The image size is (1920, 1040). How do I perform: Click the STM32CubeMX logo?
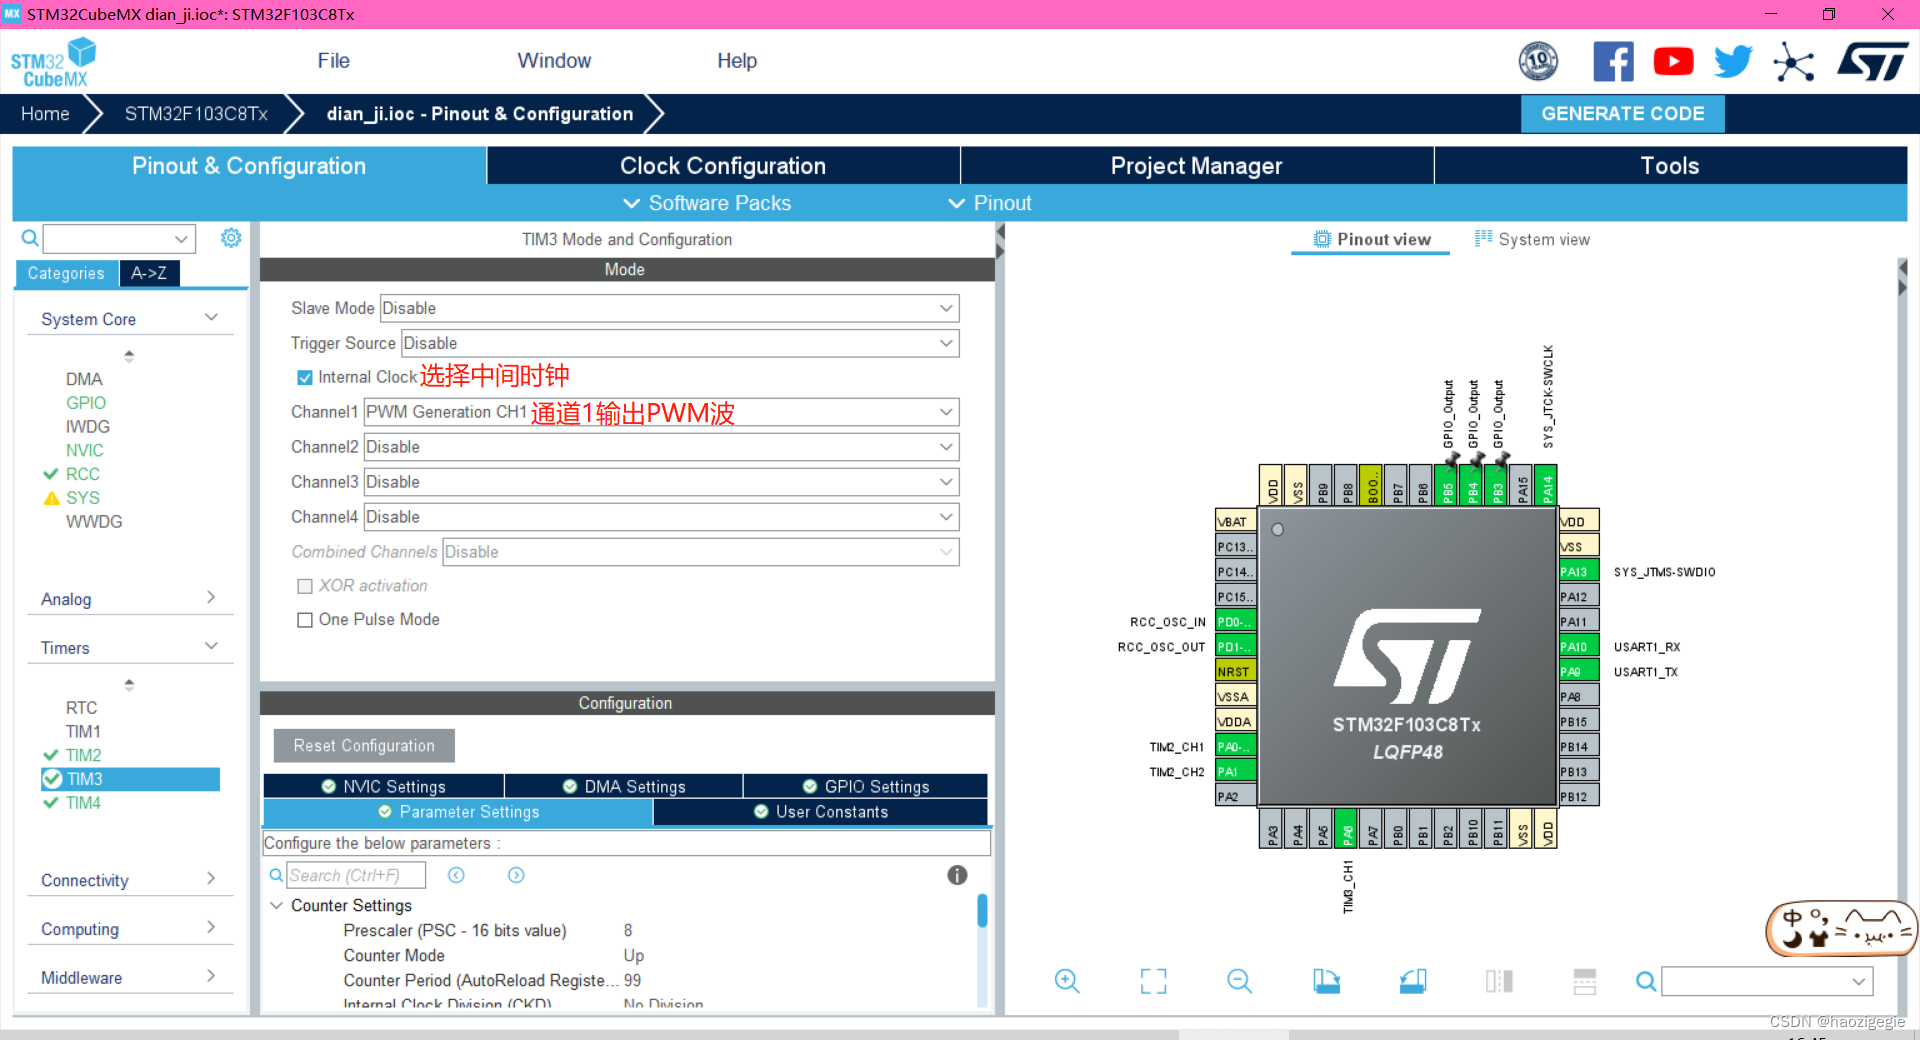point(53,62)
